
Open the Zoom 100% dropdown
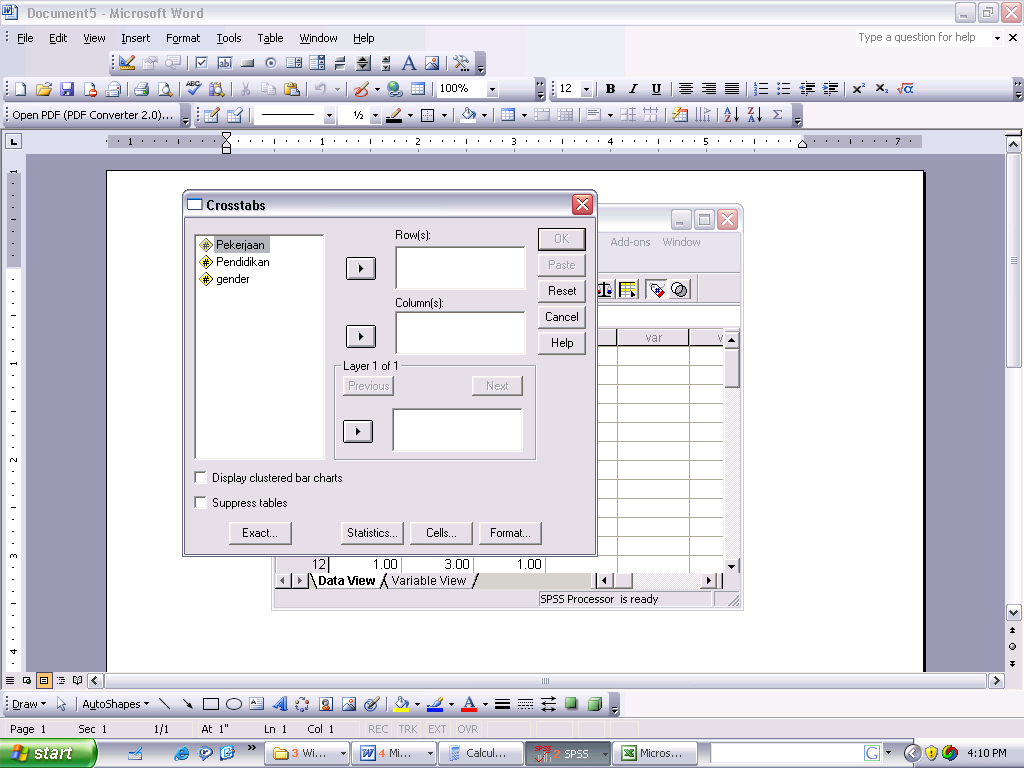pyautogui.click(x=492, y=89)
